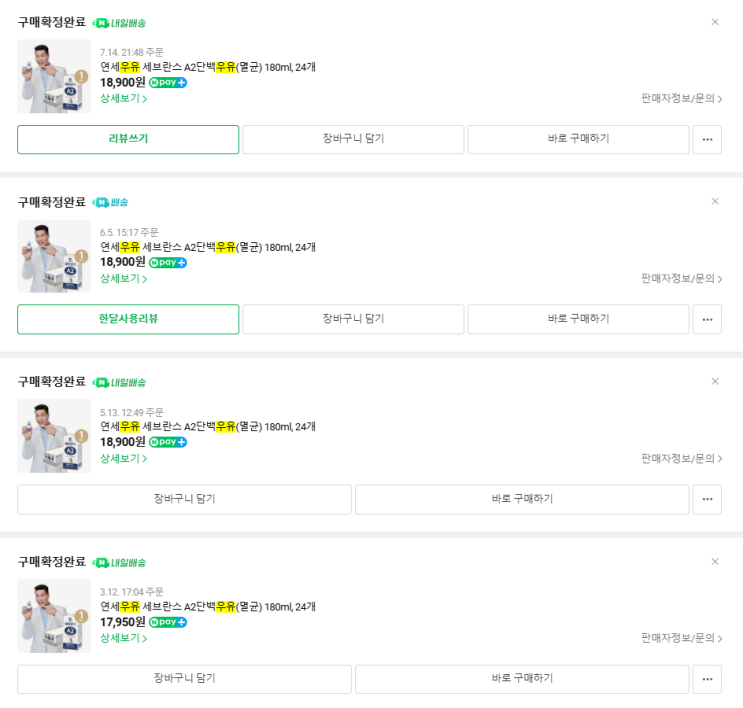Click the 한달사용리뷰 button
Image resolution: width=743 pixels, height=708 pixels.
(128, 319)
